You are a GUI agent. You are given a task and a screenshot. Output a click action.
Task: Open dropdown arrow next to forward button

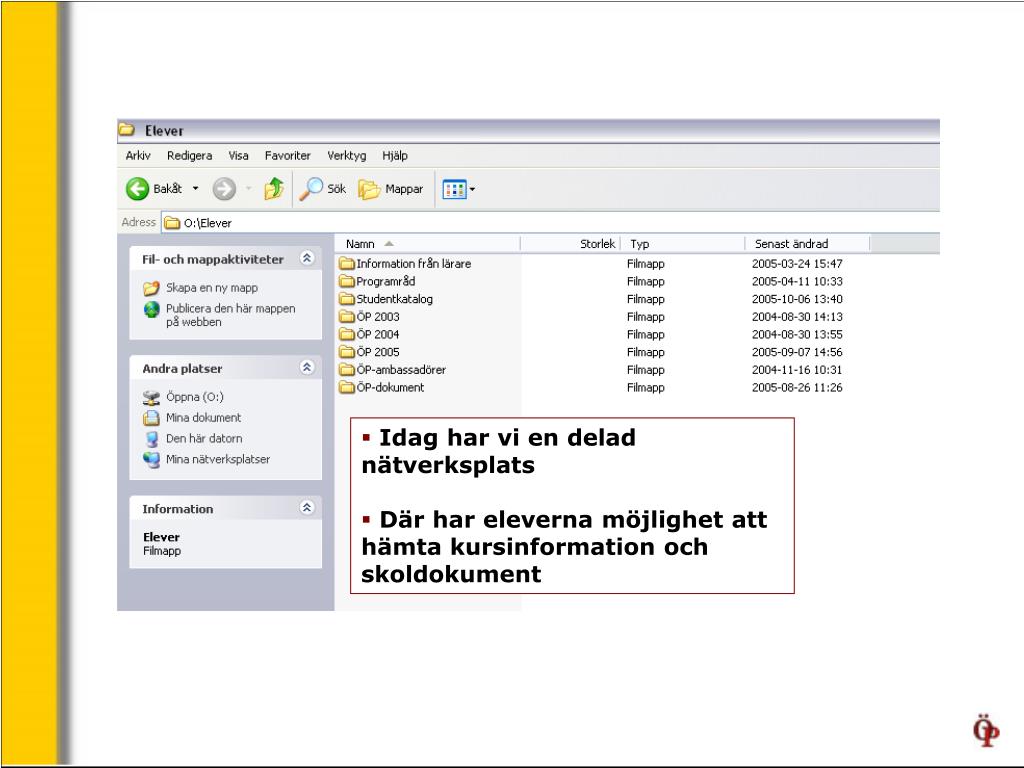click(248, 189)
